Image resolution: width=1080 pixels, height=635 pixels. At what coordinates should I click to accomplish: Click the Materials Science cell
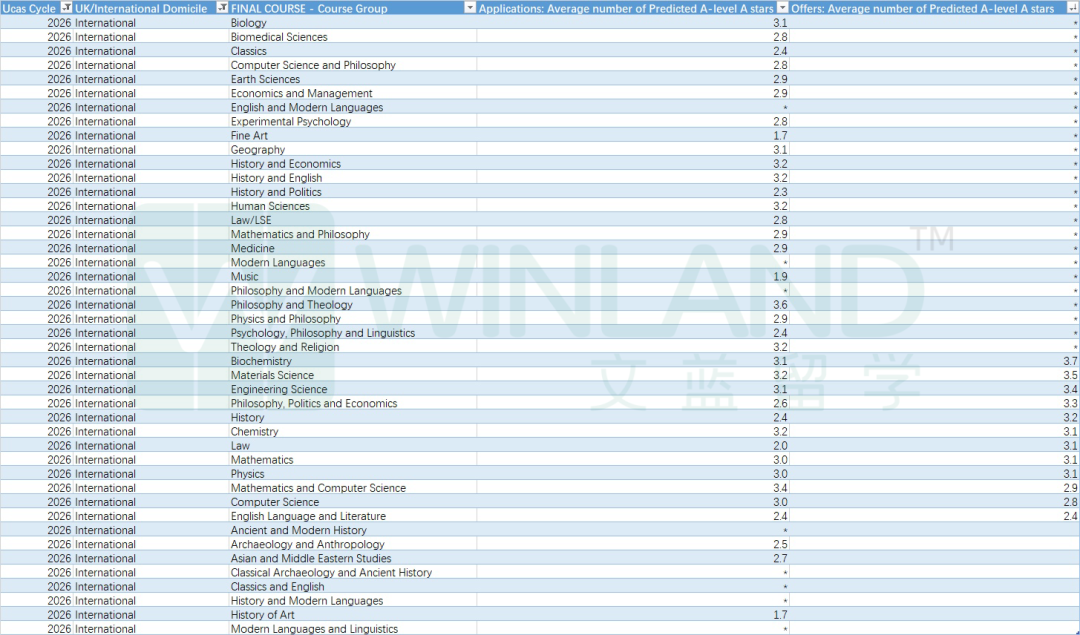click(353, 375)
